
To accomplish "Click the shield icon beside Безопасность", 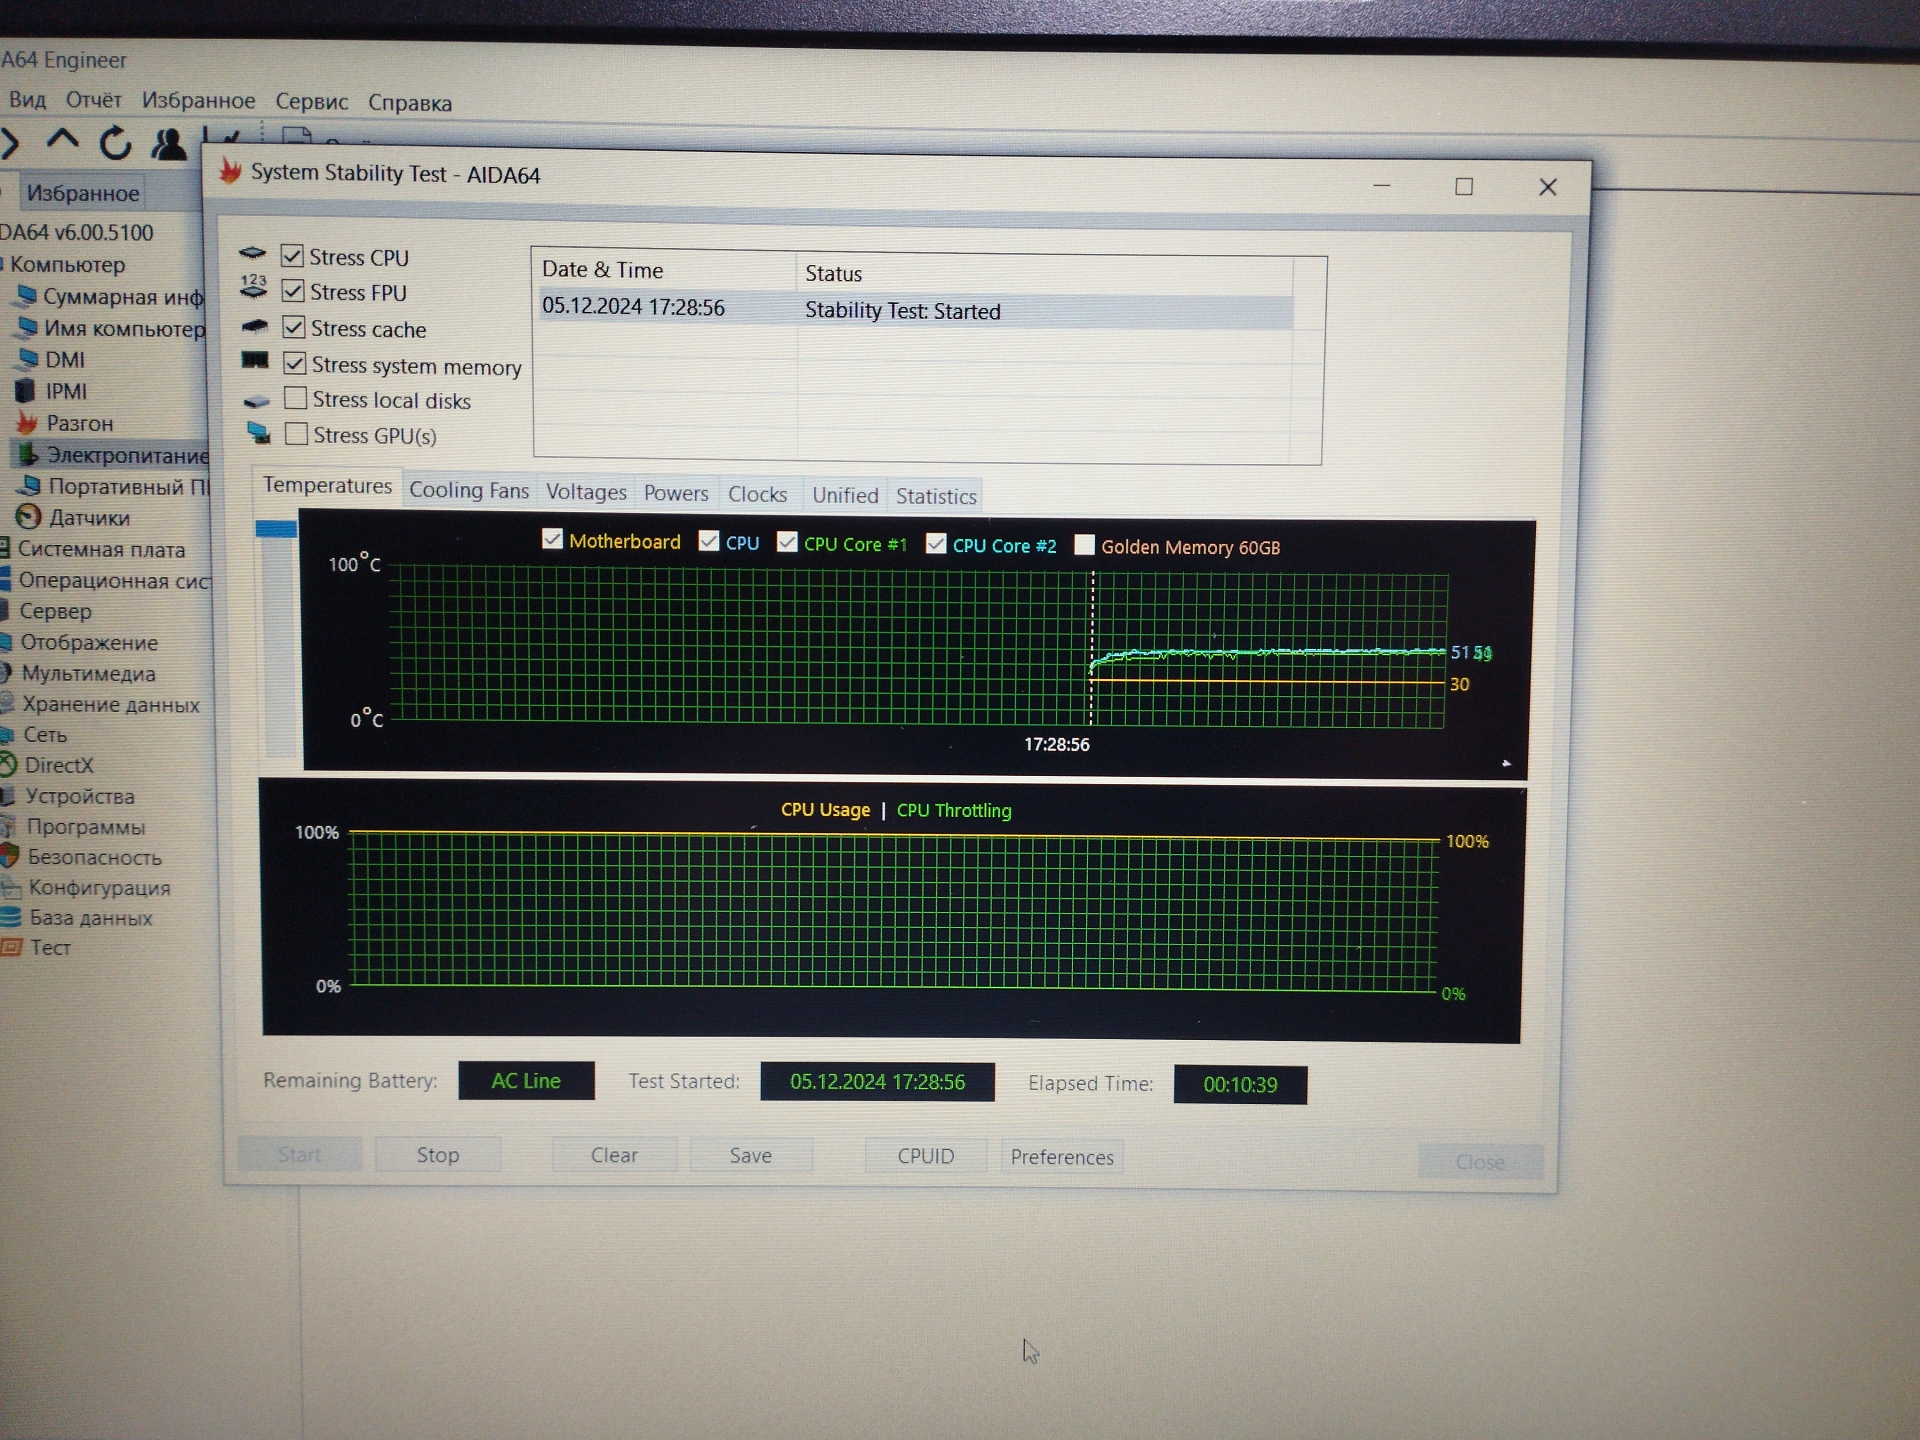I will 10,856.
